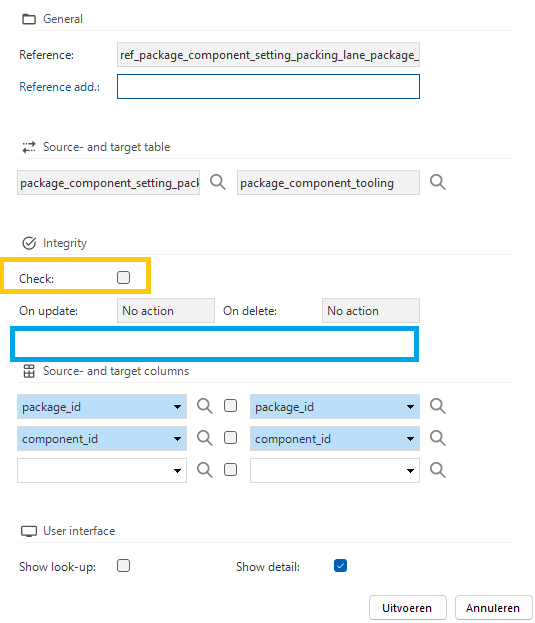Open the On delete action field
The height and width of the screenshot is (623, 535).
coord(371,311)
